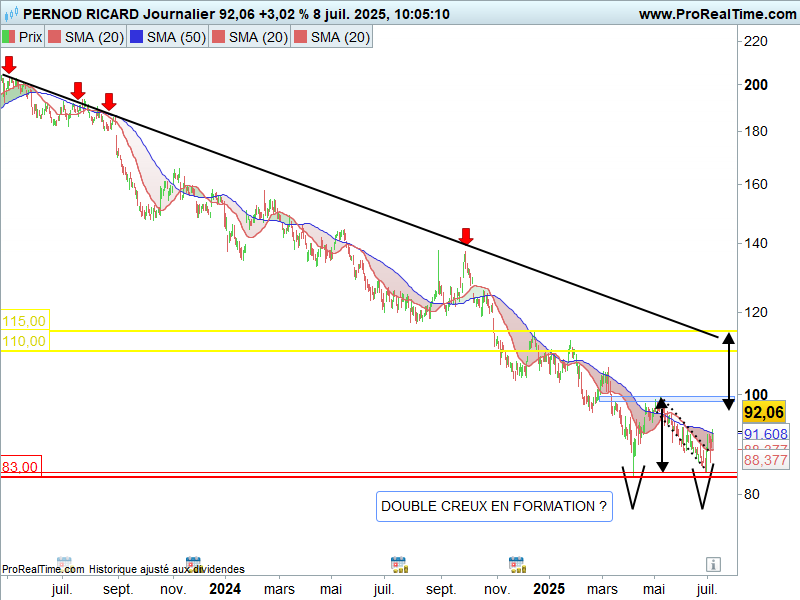Click the 110,00 yellow level label
Viewport: 800px width, 600px height.
click(24, 341)
